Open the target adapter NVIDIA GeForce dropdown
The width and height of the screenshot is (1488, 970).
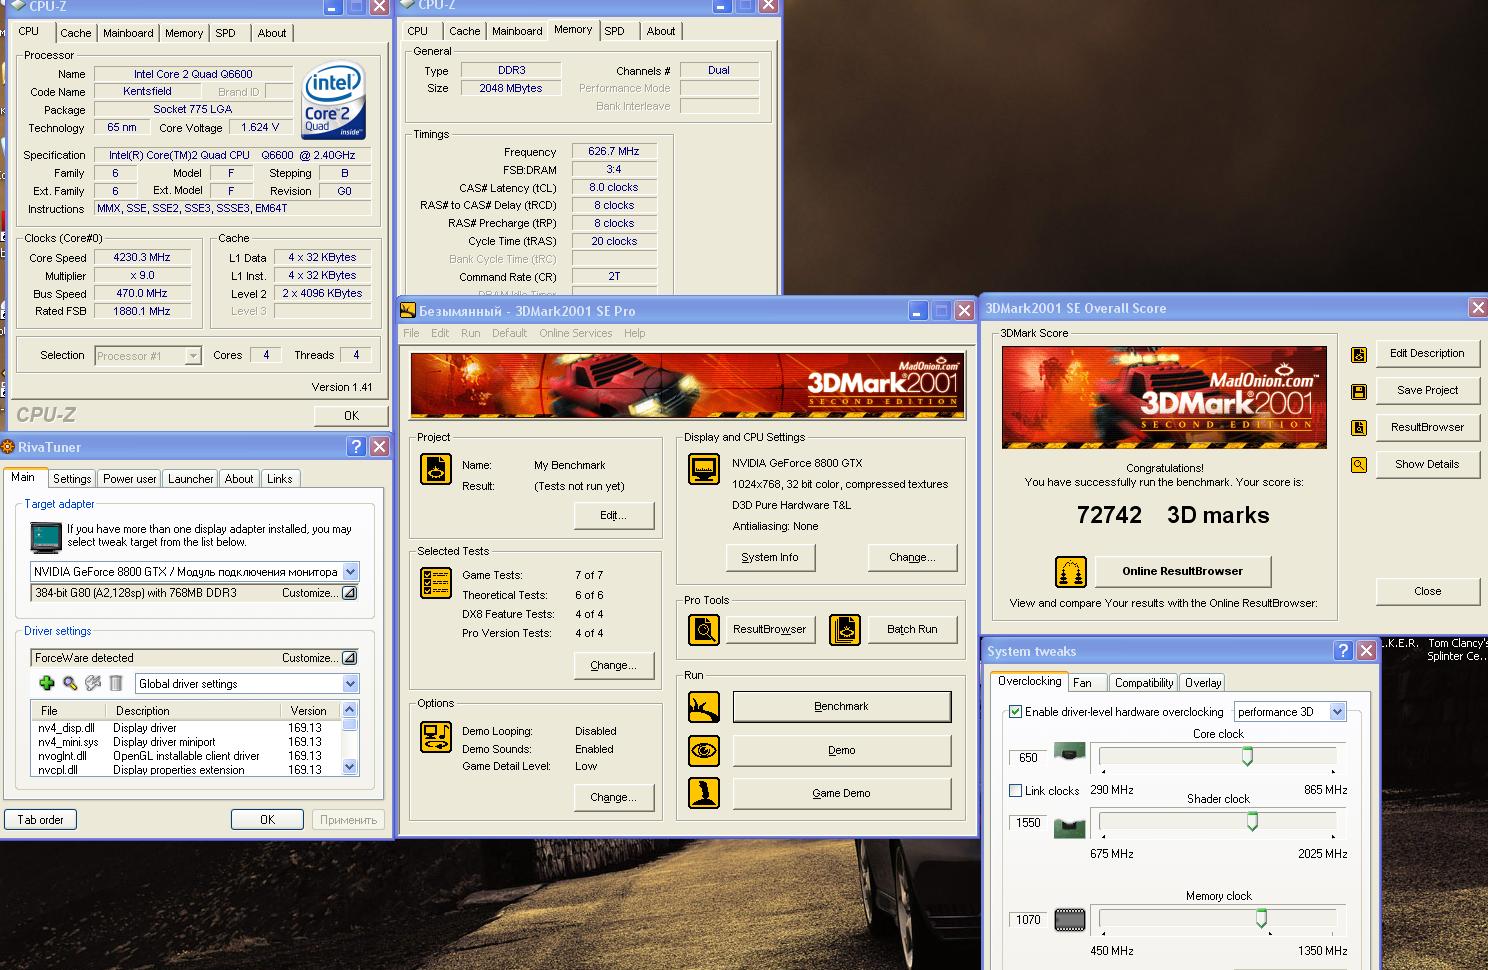pos(350,572)
